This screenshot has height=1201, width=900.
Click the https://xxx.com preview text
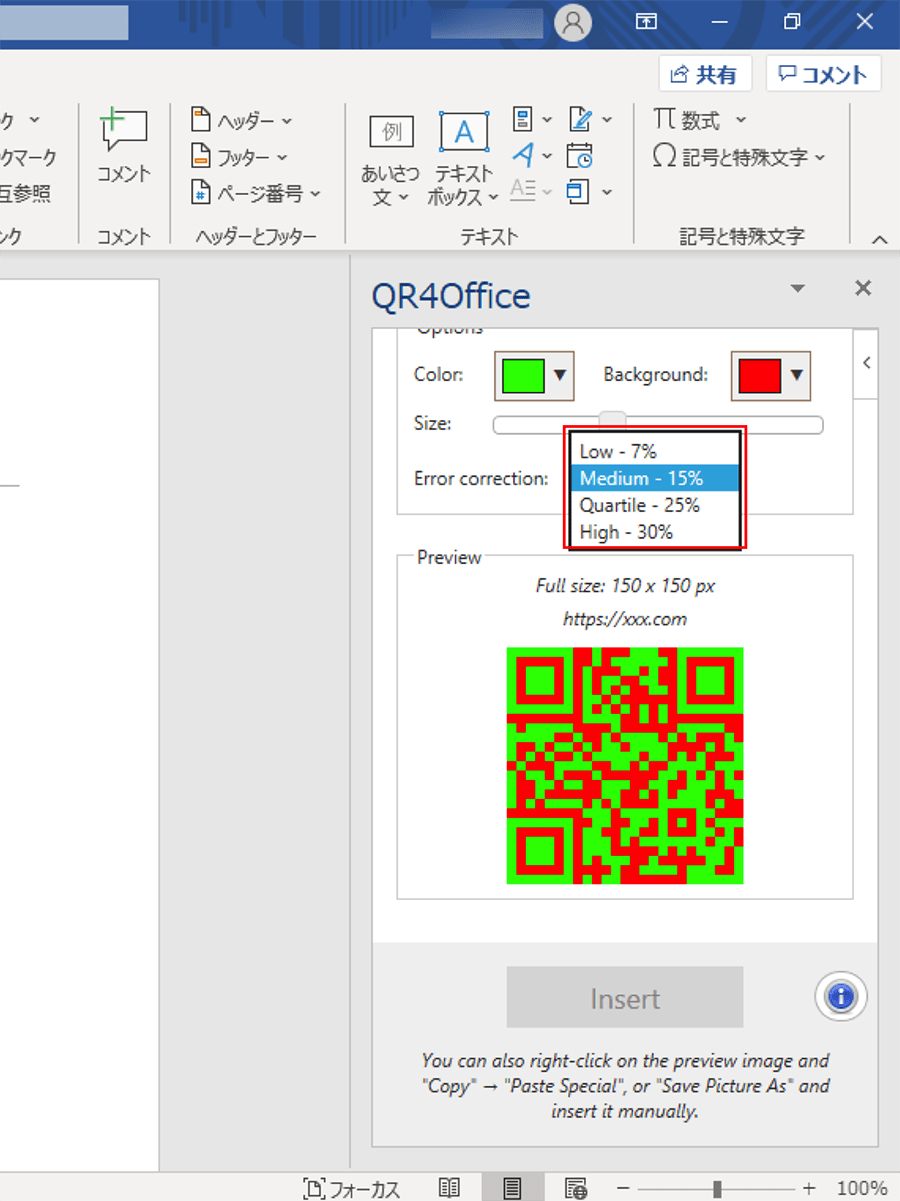click(x=625, y=619)
